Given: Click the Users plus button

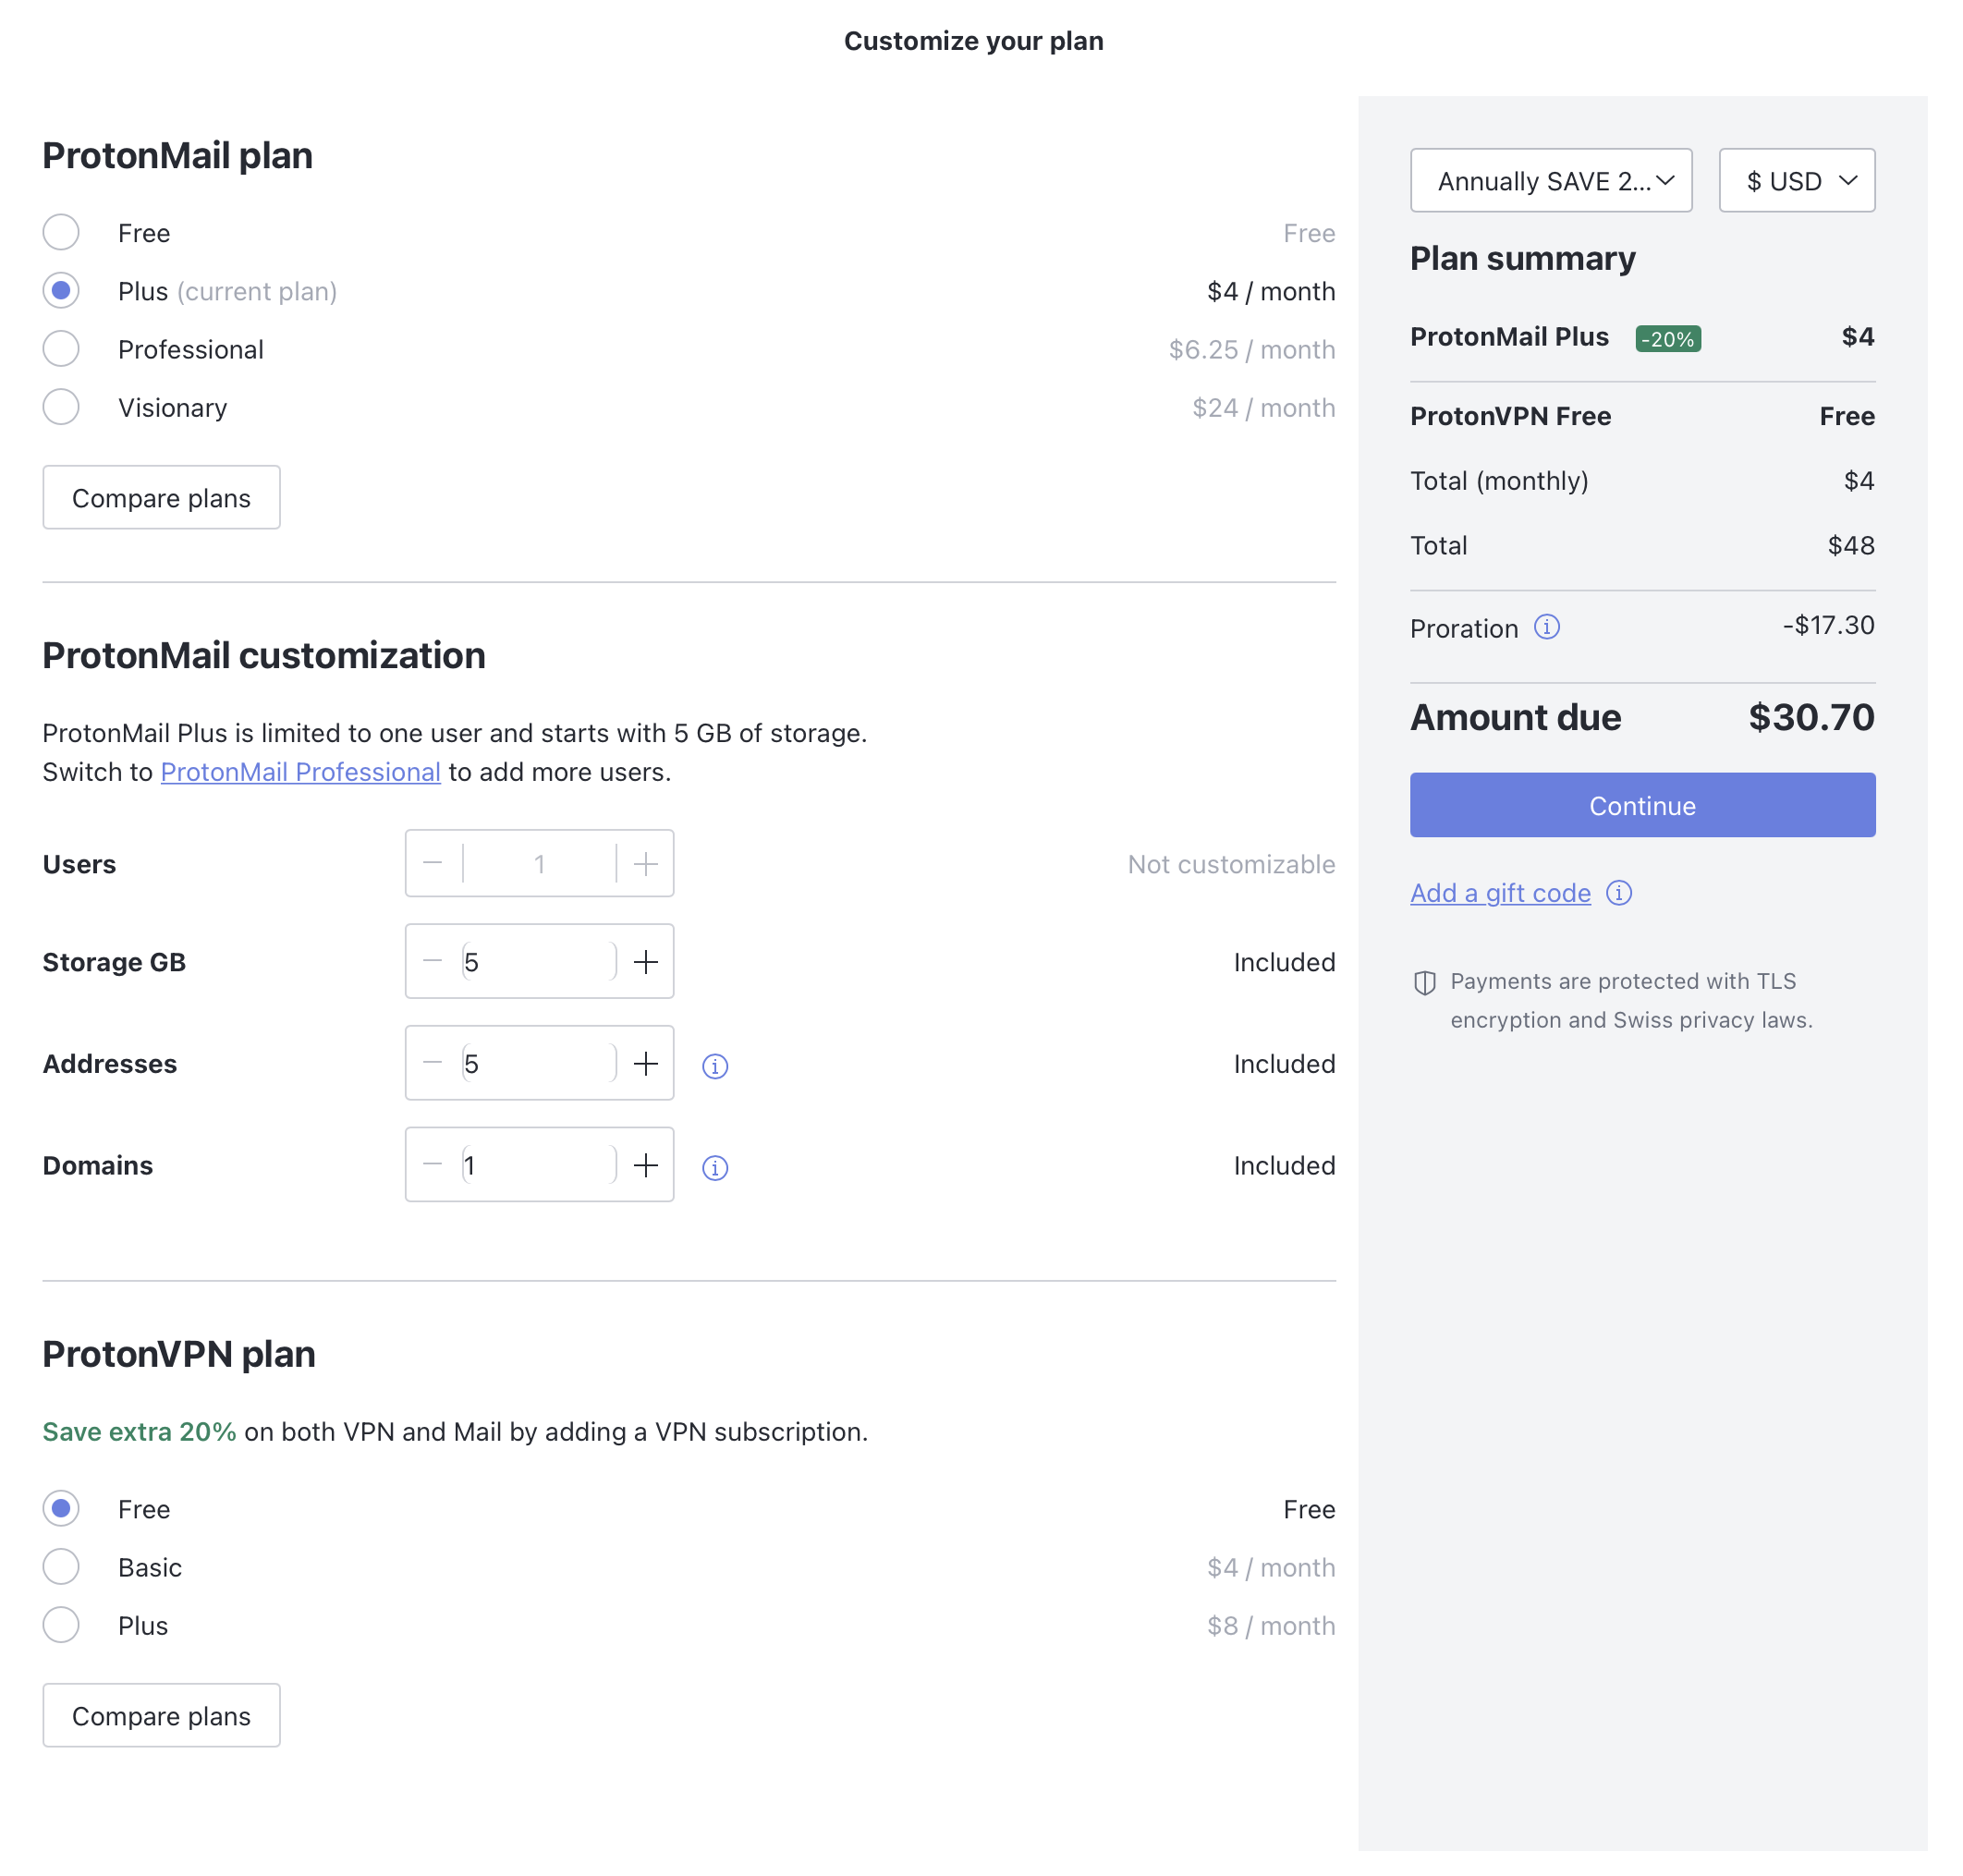Looking at the screenshot, I should [646, 864].
